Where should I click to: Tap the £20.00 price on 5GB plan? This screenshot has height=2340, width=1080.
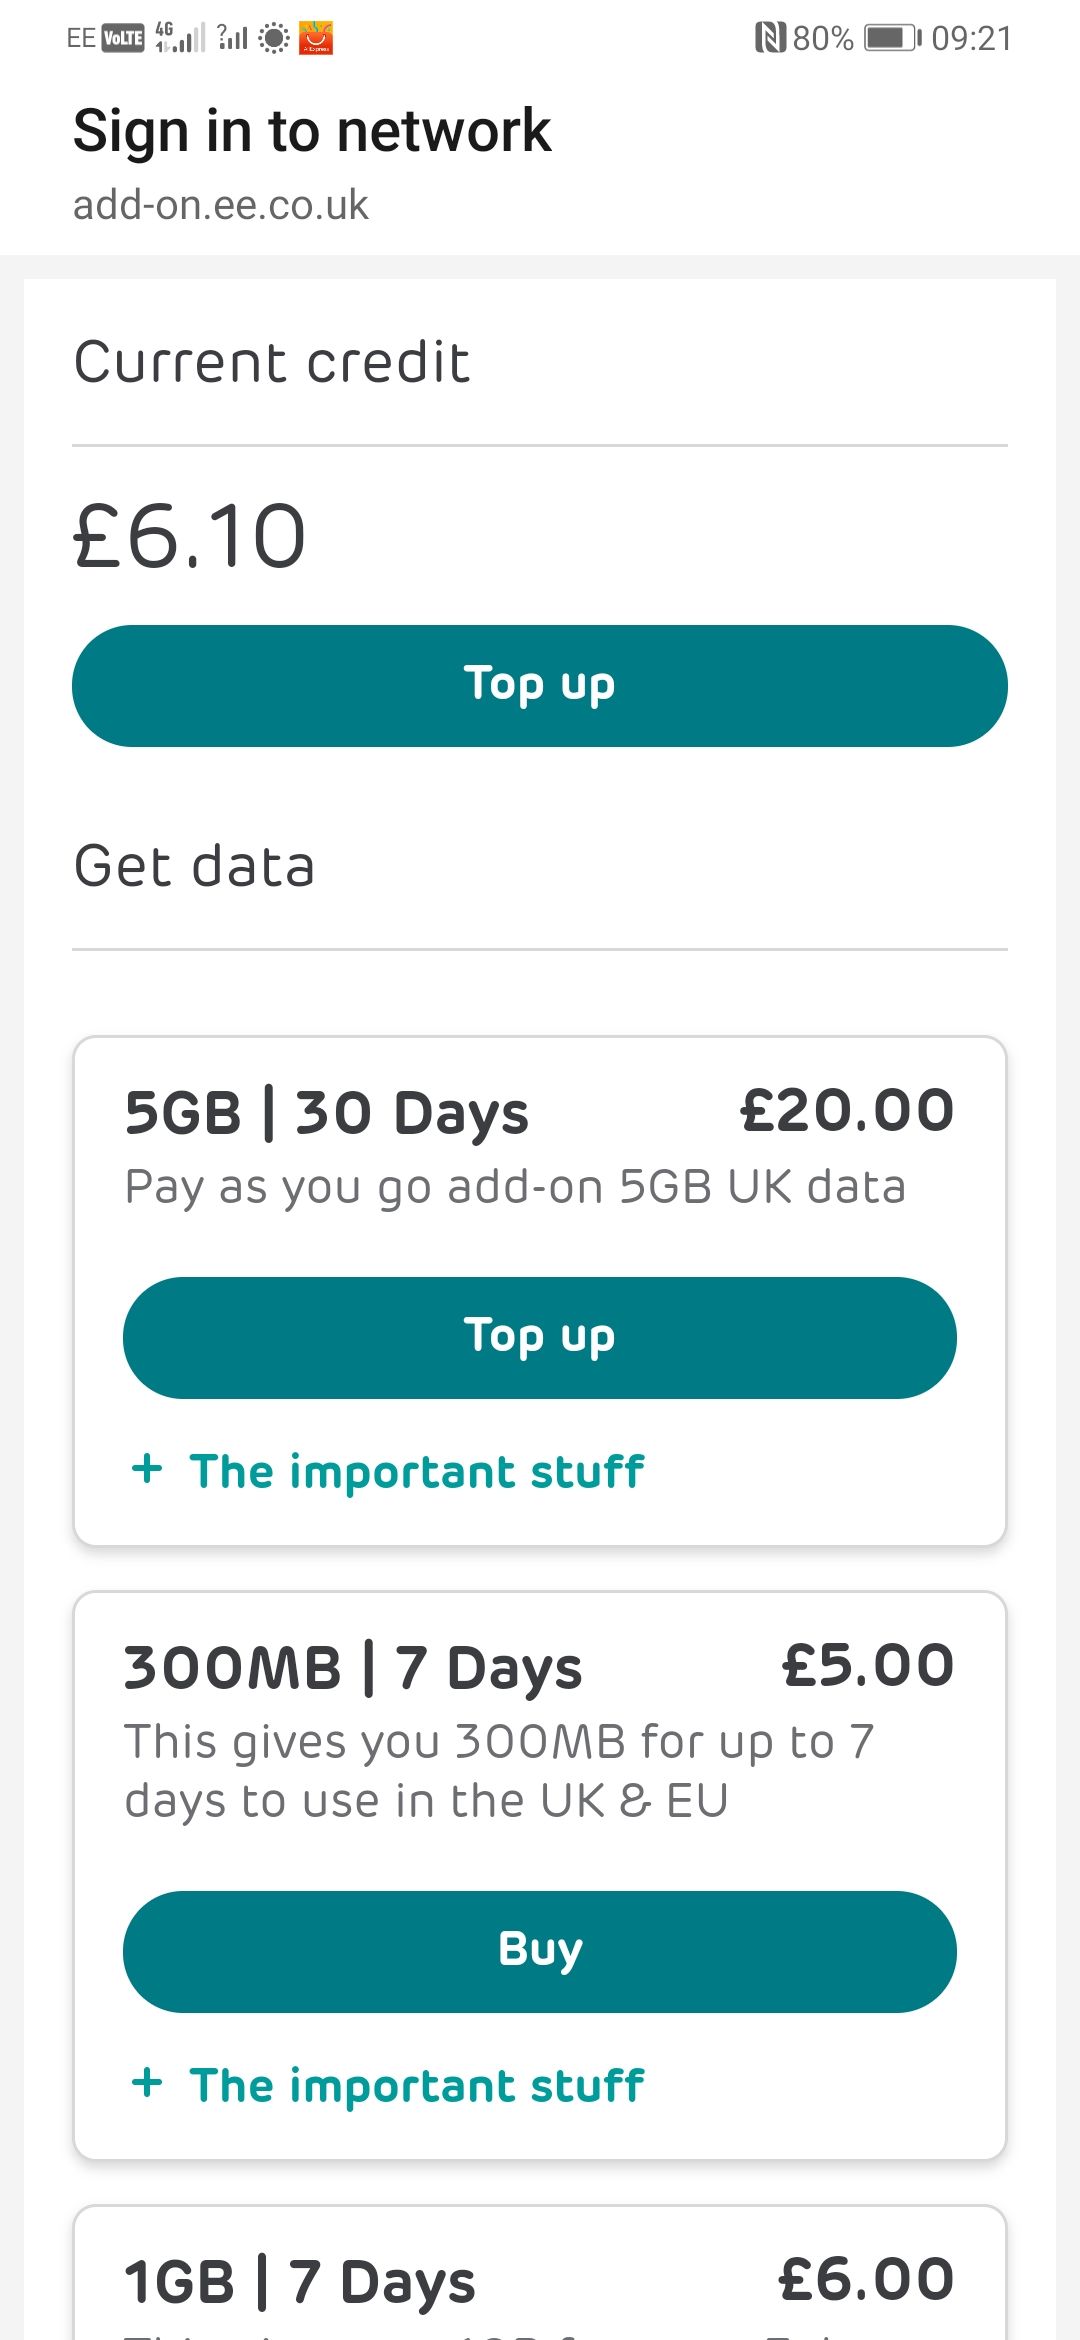coord(847,1111)
